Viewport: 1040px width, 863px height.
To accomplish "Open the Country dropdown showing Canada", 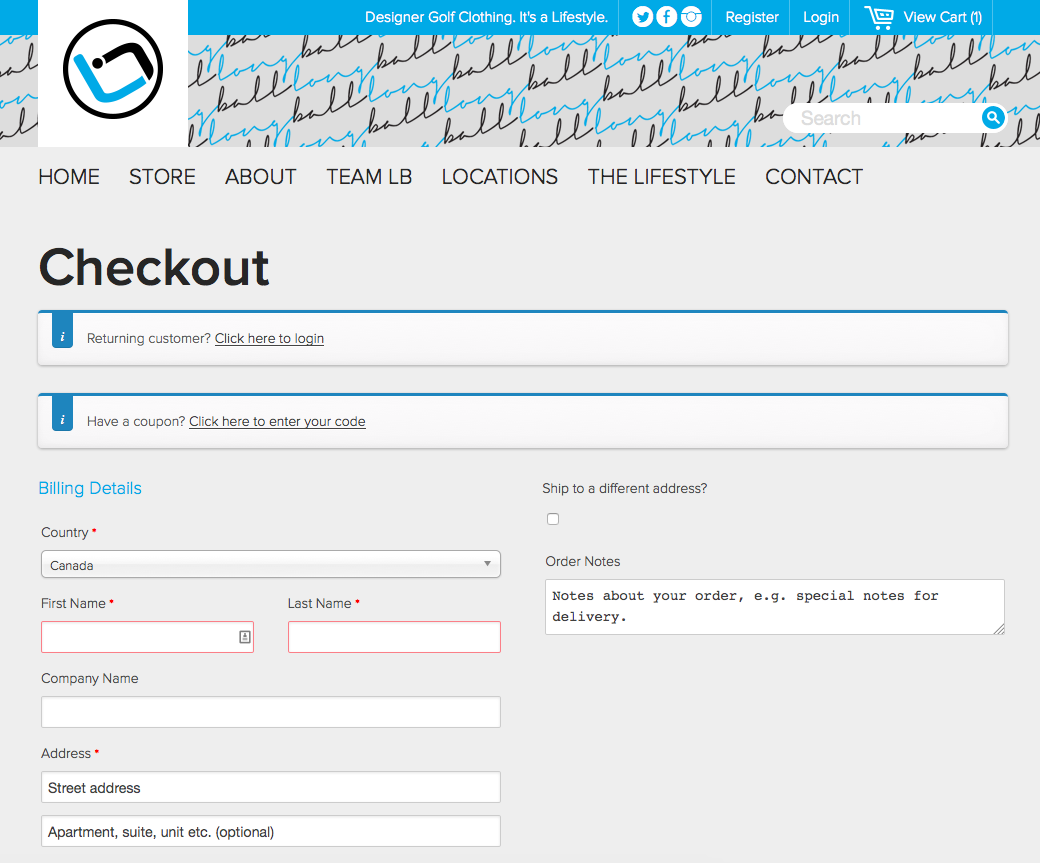I will (270, 564).
